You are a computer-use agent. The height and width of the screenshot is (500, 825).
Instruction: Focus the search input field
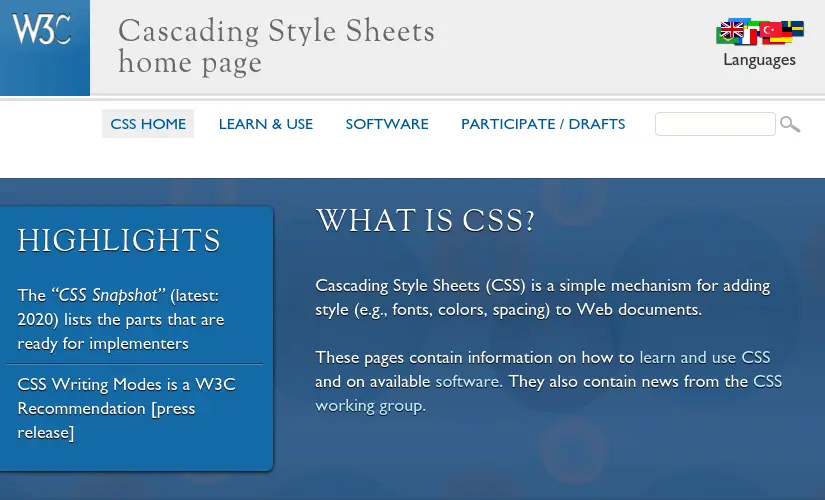coord(715,124)
